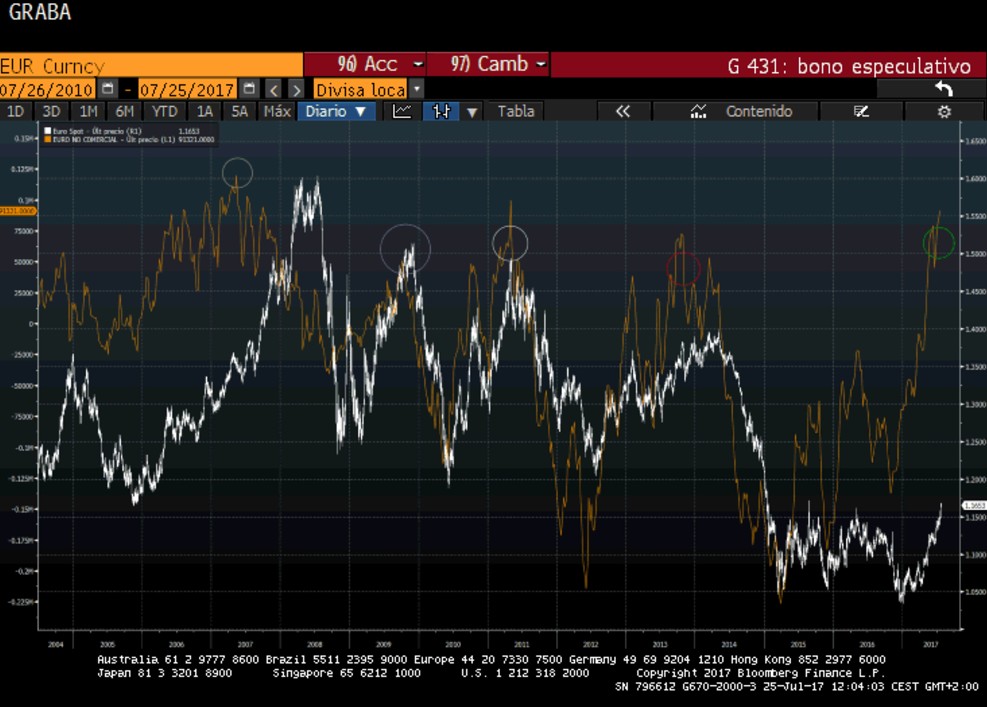Click the EUR Curncy security field
Viewport: 987px width, 707px height.
(150, 66)
